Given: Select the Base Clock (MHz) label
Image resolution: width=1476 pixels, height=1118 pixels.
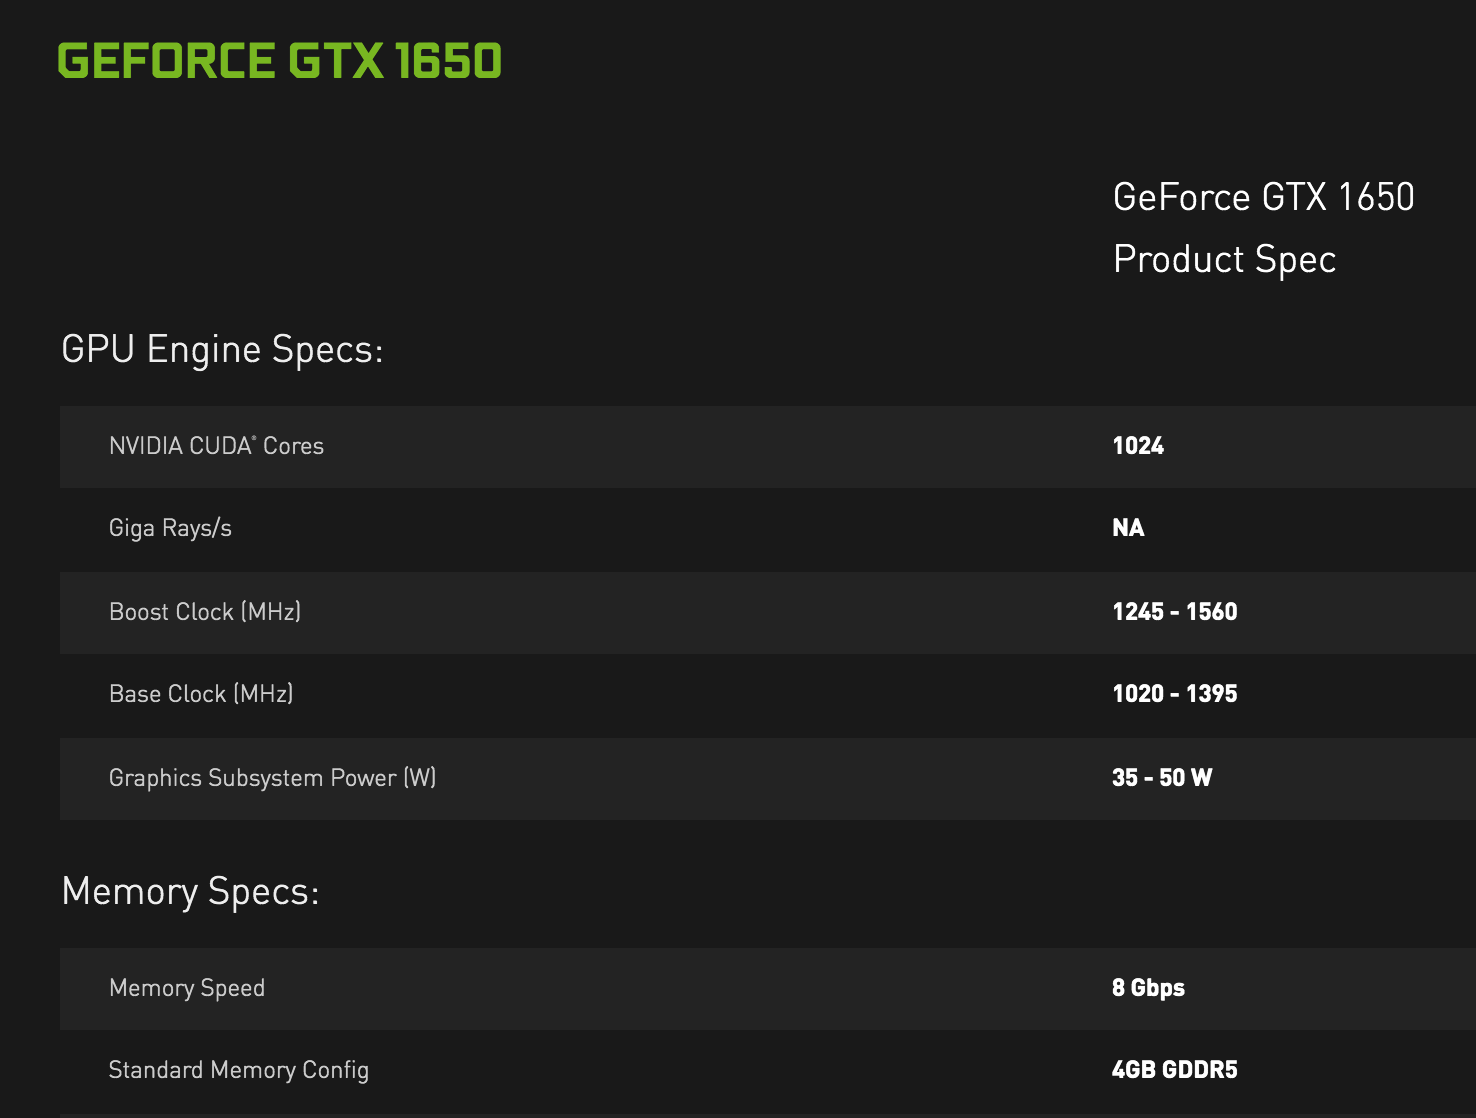Looking at the screenshot, I should tap(201, 694).
